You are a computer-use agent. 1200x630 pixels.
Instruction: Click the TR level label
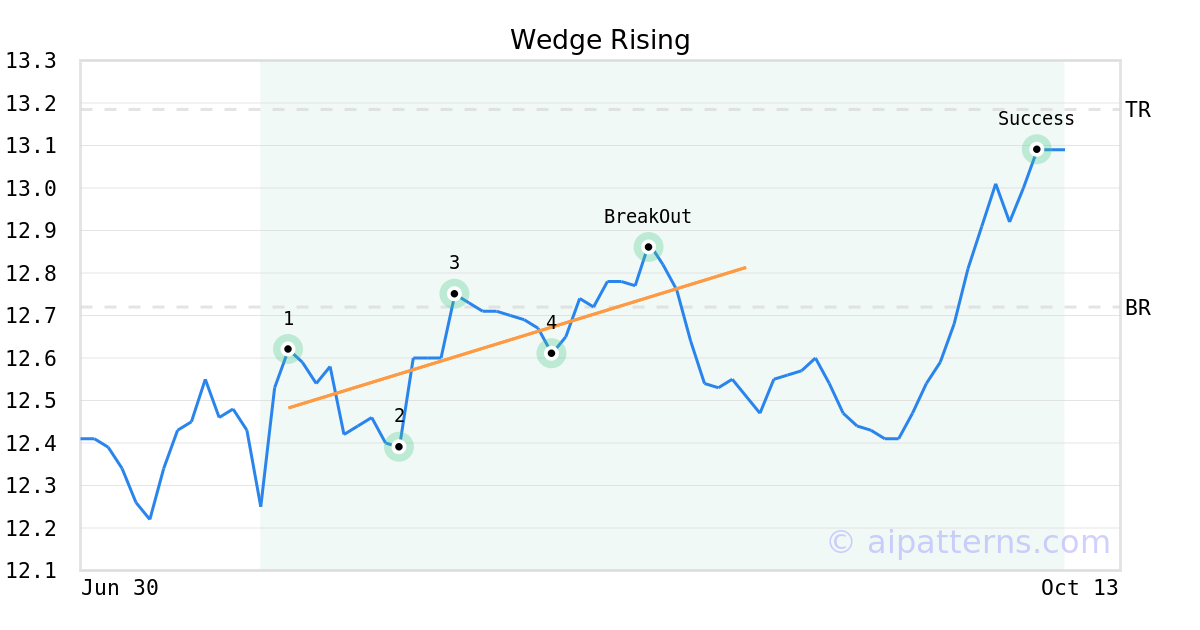pyautogui.click(x=1138, y=110)
